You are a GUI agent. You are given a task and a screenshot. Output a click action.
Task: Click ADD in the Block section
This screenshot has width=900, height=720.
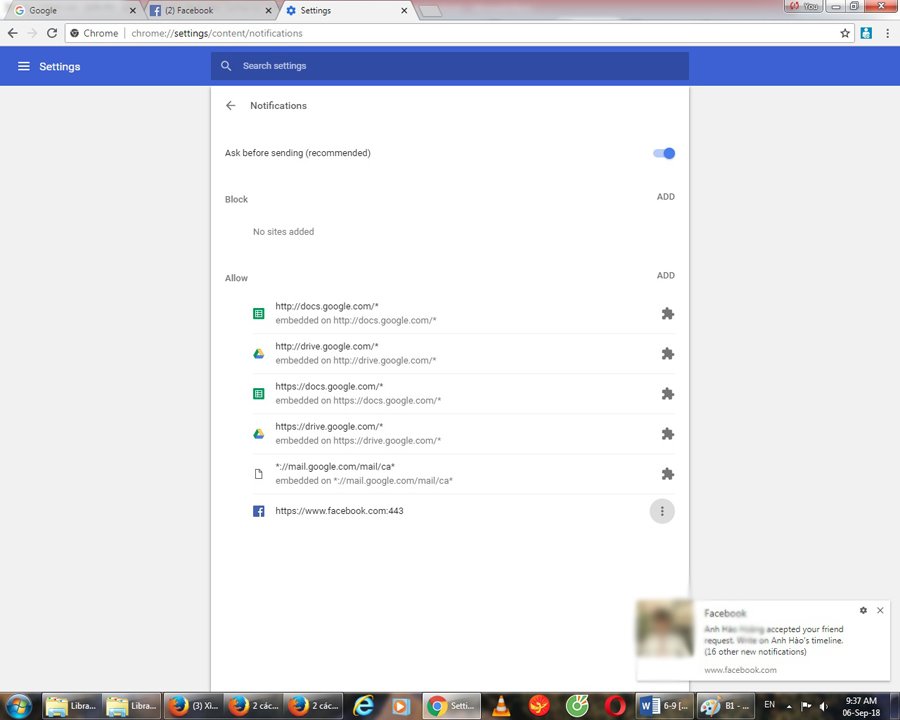[665, 197]
